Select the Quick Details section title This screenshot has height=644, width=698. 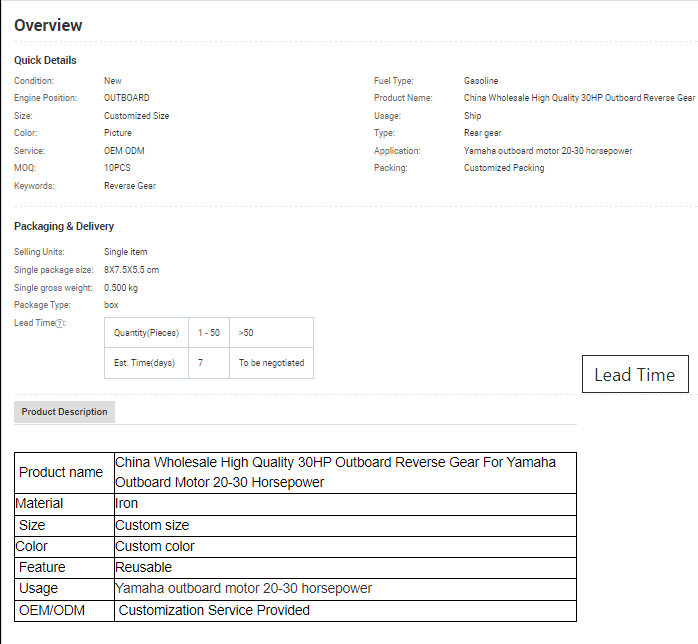tap(45, 60)
